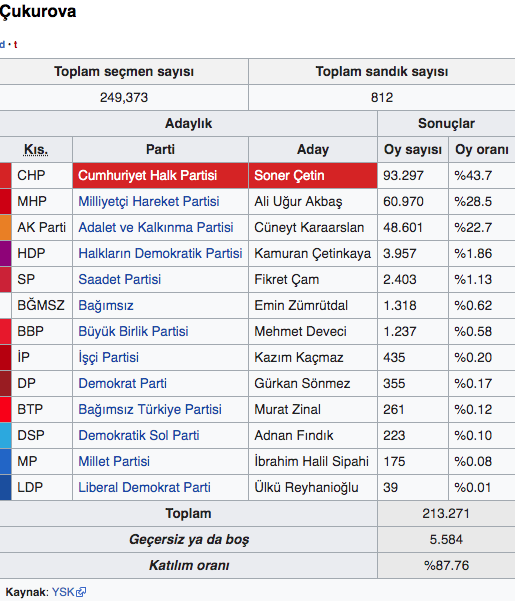Screen dimensions: 515x601
Task: Open the Millet Partisi link
Action: tap(114, 461)
